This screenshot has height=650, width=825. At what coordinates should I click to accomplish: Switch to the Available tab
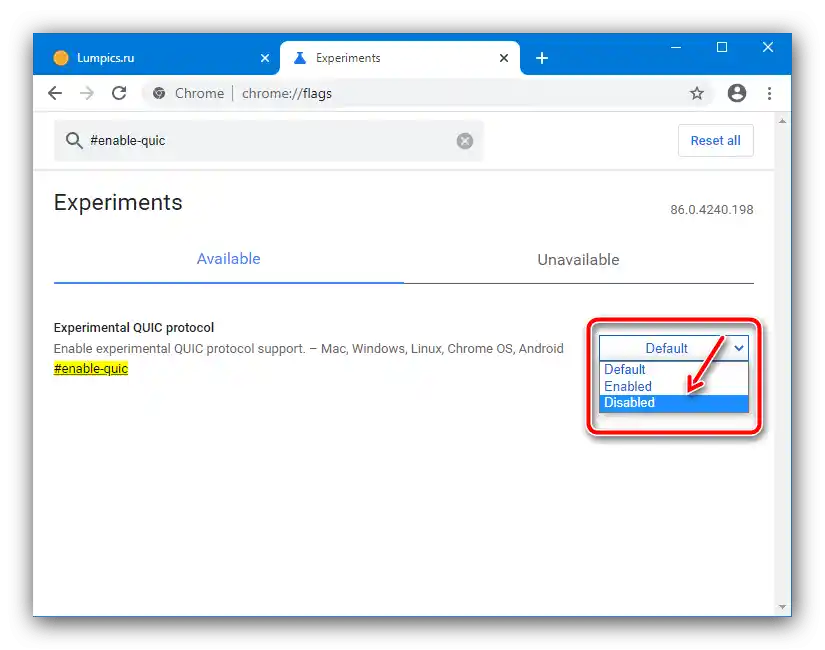(x=228, y=259)
